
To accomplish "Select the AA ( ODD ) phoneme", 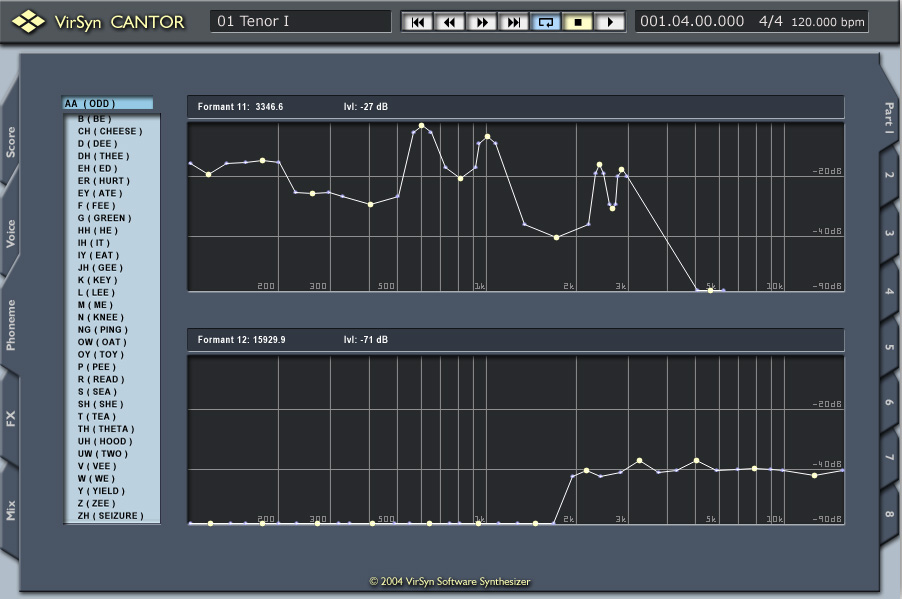I will click(x=108, y=104).
